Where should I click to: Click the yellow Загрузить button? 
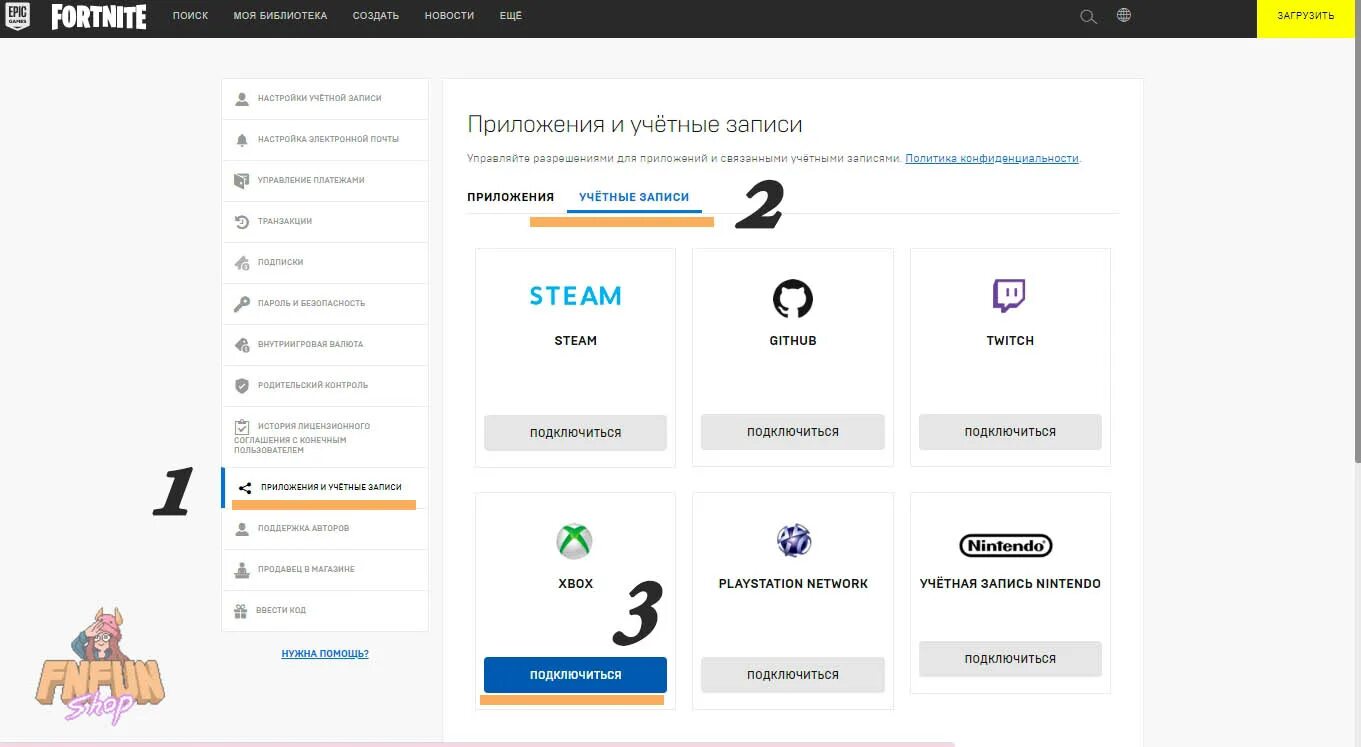1306,17
